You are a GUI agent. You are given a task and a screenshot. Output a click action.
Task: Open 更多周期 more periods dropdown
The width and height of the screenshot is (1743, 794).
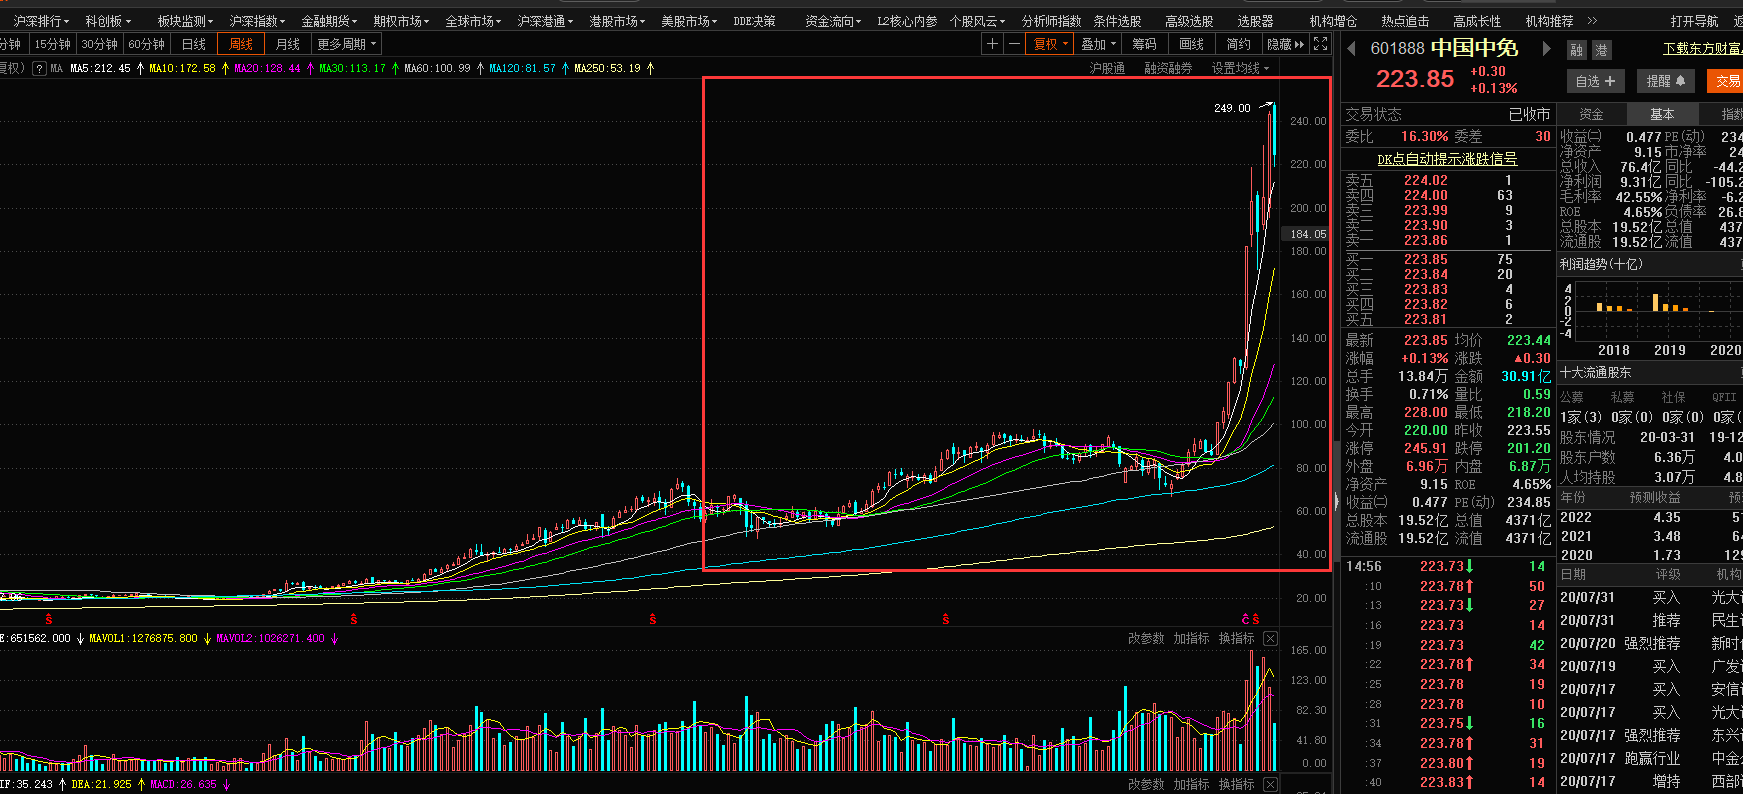(x=347, y=44)
